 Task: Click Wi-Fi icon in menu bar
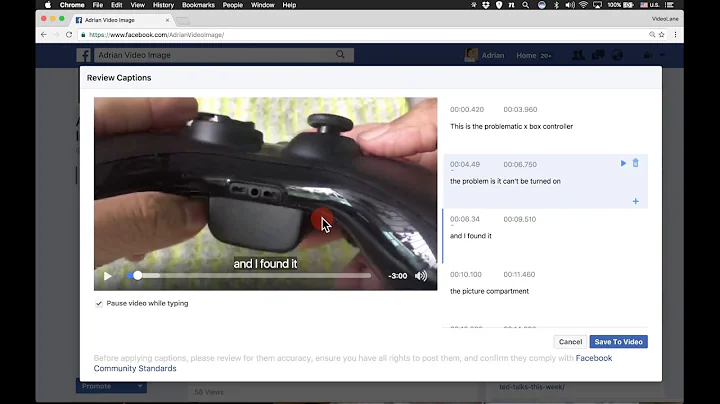click(x=583, y=5)
